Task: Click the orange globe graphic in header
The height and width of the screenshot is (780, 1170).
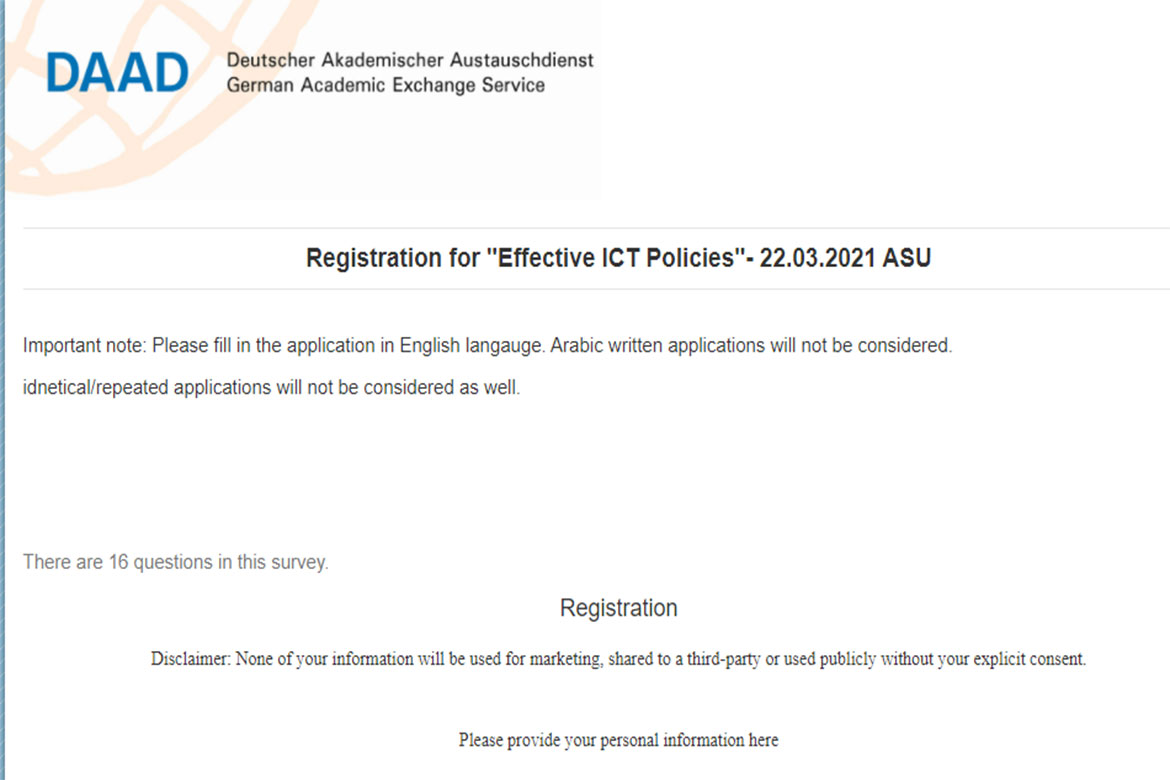Action: (x=60, y=150)
